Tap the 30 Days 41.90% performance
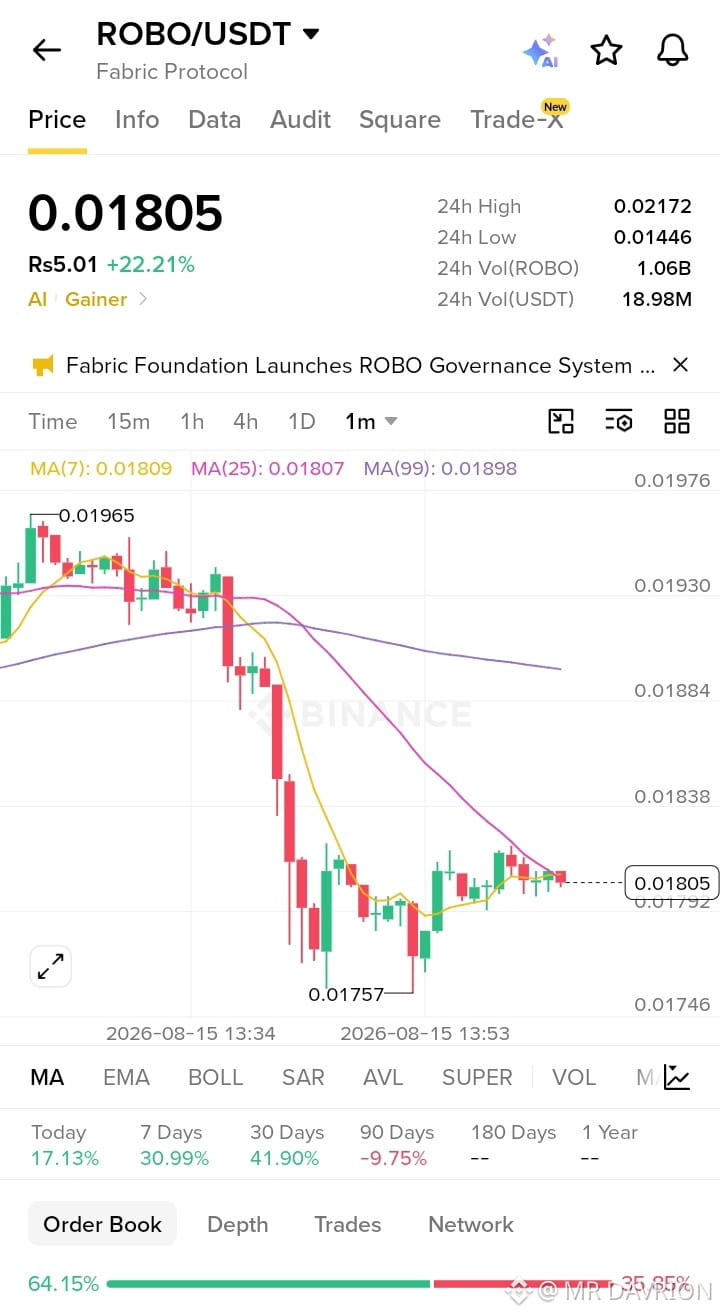Image resolution: width=720 pixels, height=1316 pixels. pos(286,1145)
